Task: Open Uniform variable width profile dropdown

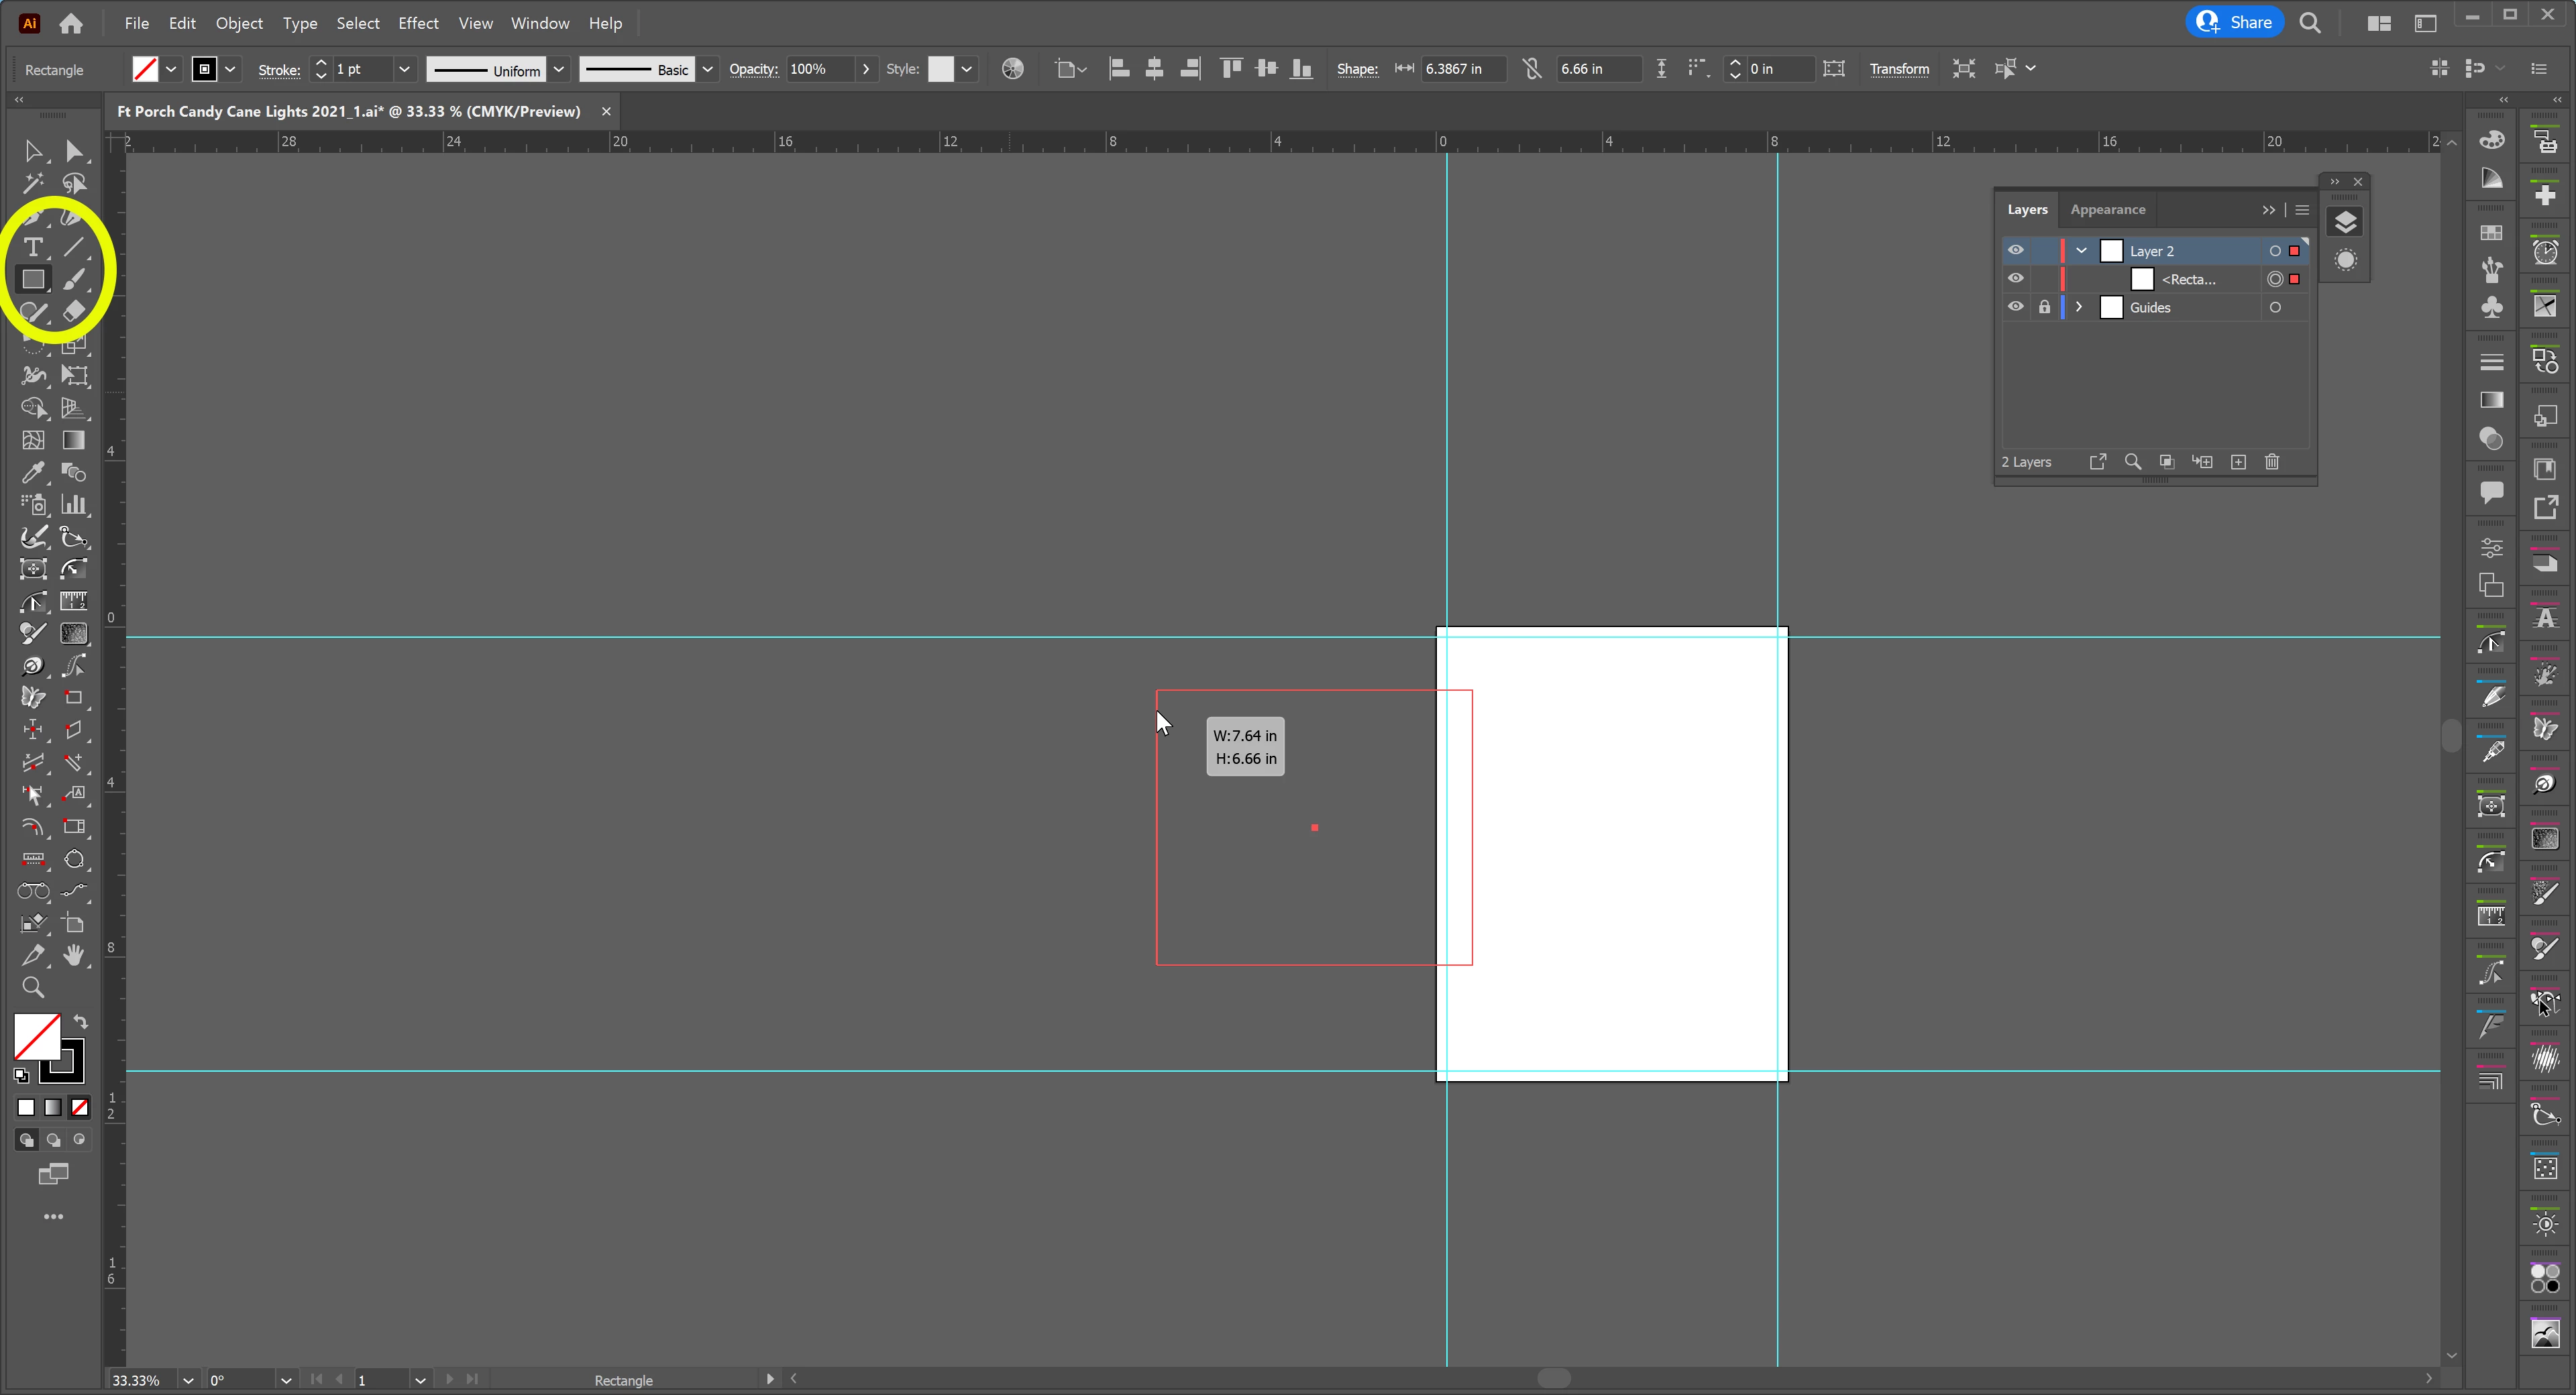Action: click(x=559, y=69)
